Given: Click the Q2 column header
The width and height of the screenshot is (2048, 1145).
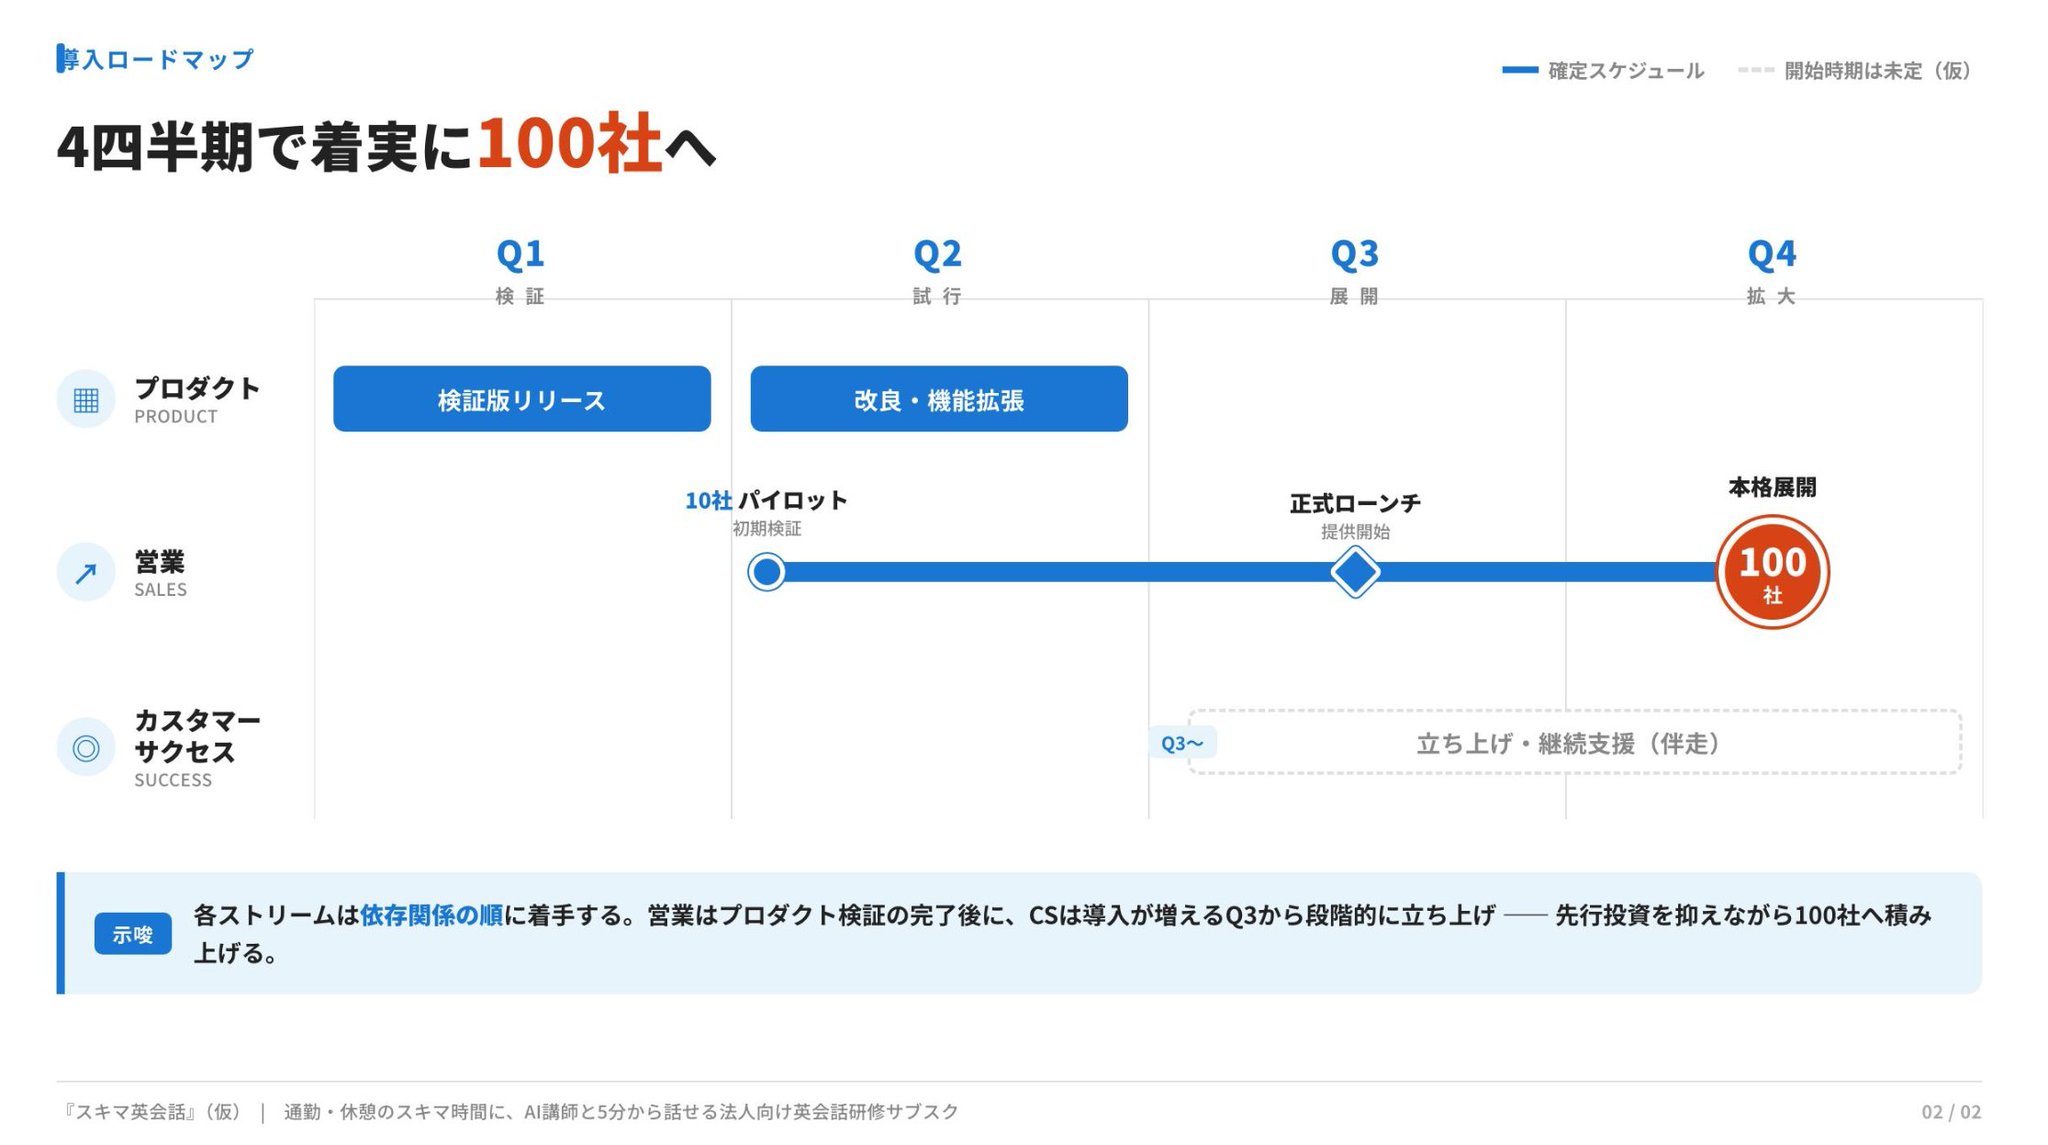Looking at the screenshot, I should coord(937,254).
